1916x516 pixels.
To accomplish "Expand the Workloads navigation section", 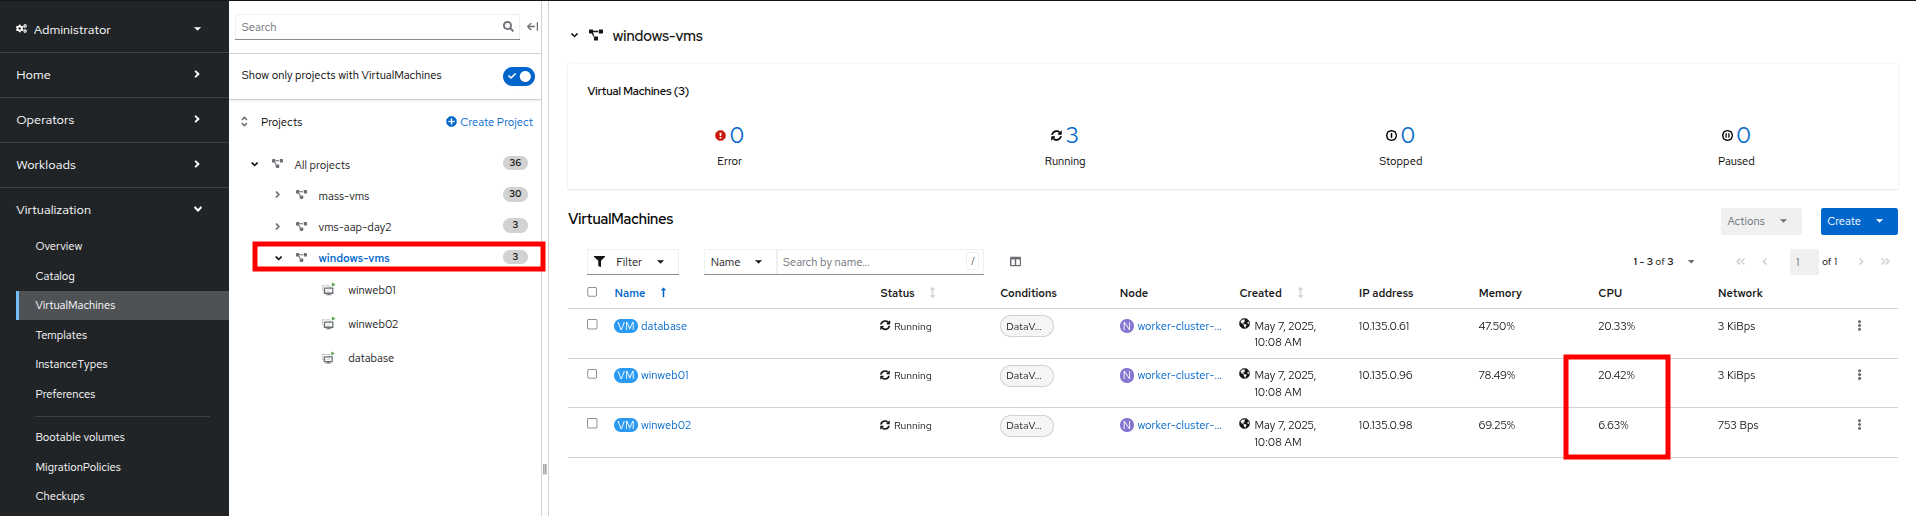I will [108, 165].
